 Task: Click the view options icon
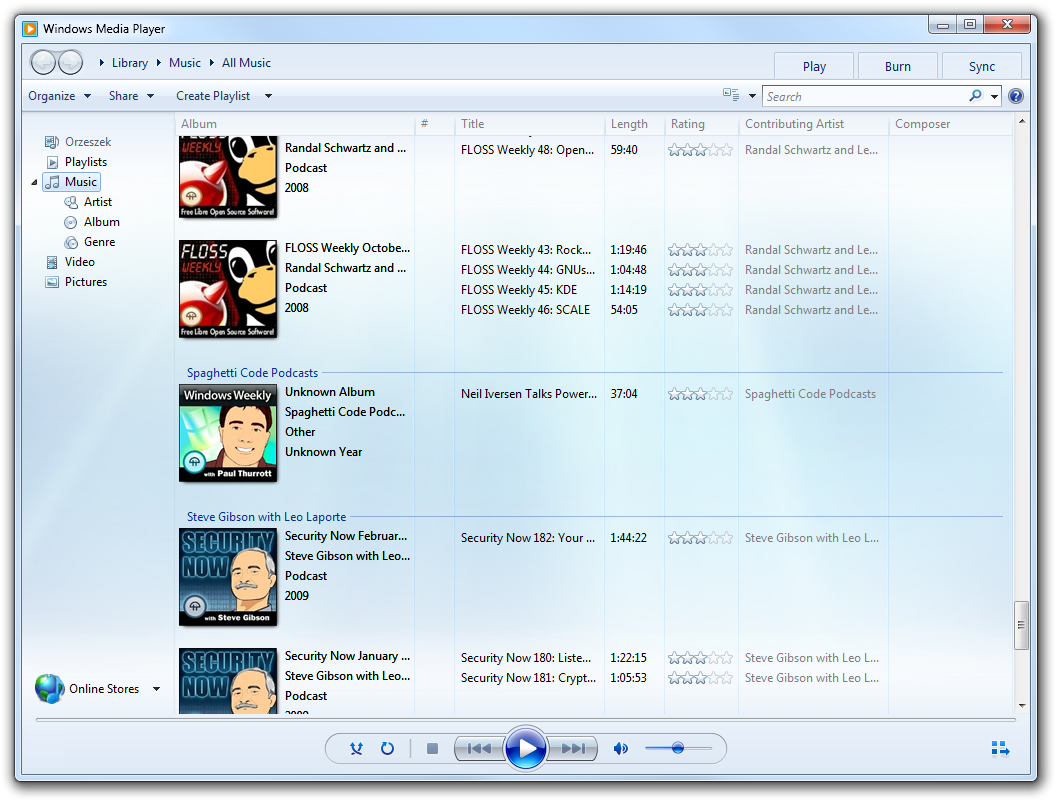[731, 95]
